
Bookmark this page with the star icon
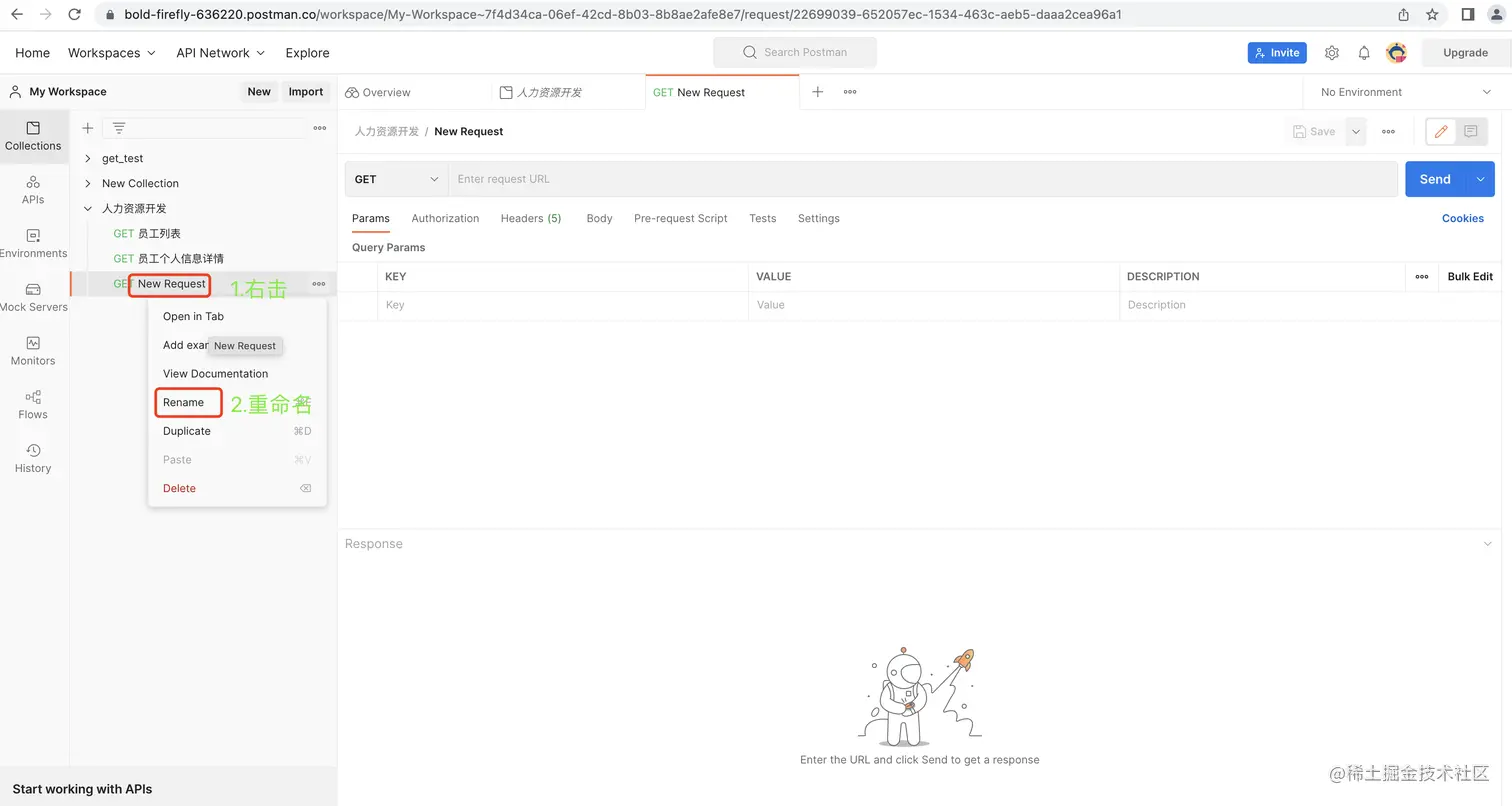pyautogui.click(x=1432, y=15)
